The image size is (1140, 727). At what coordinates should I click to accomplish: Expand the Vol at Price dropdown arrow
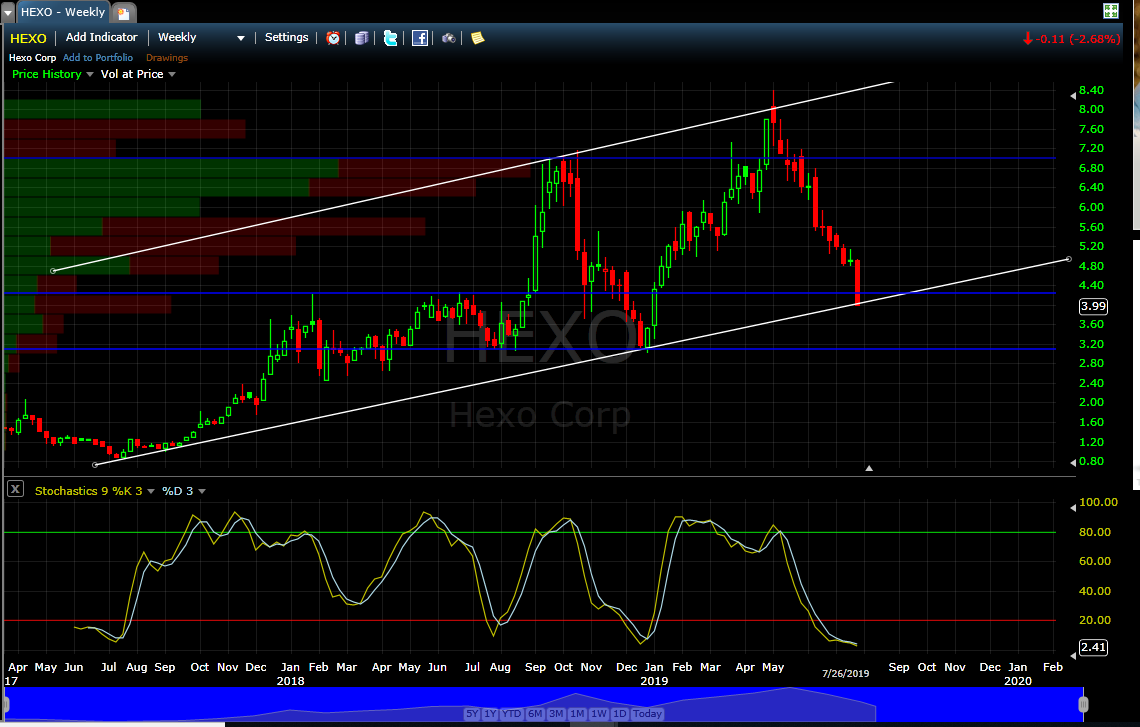172,74
